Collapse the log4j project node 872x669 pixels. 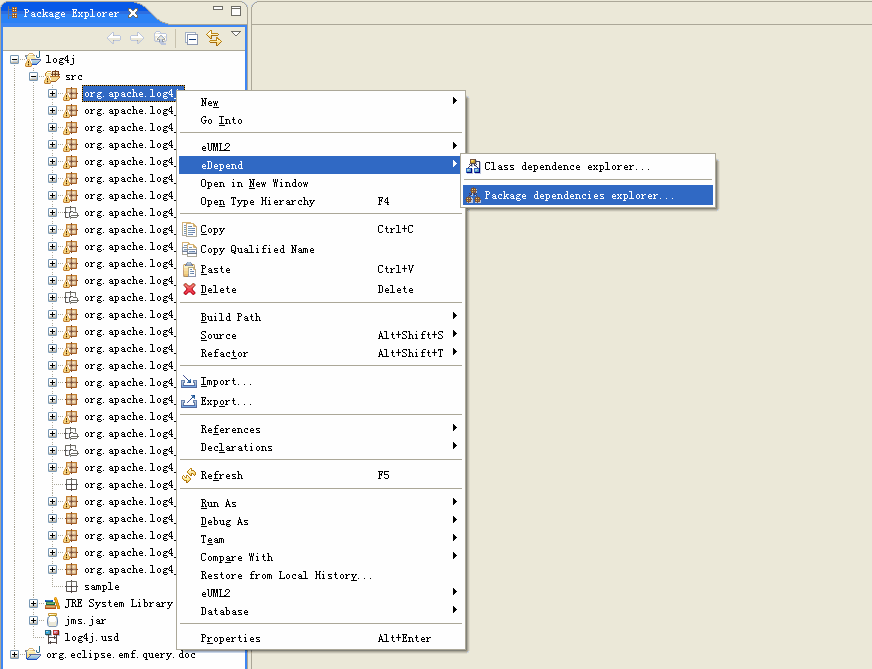[x=14, y=60]
